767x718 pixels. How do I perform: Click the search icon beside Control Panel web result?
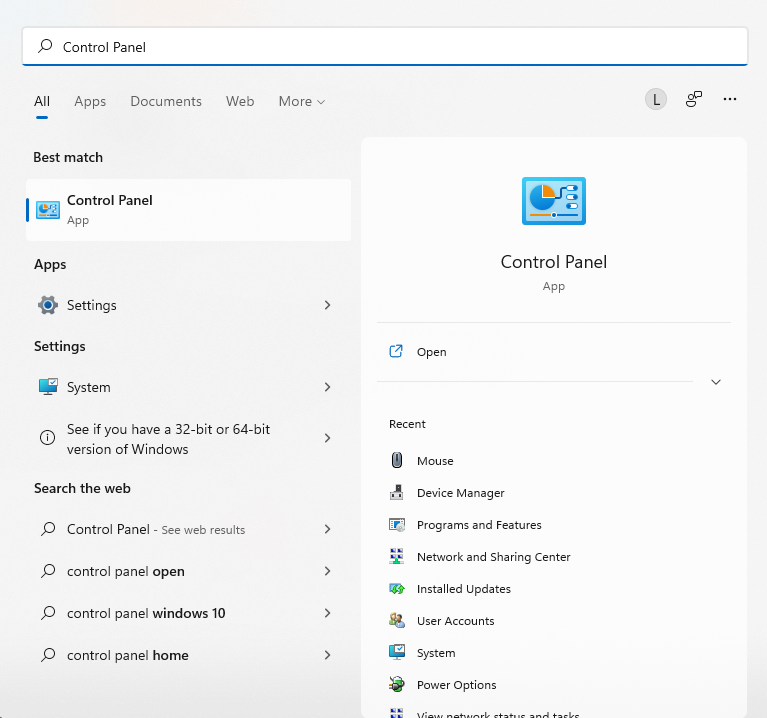(x=48, y=529)
